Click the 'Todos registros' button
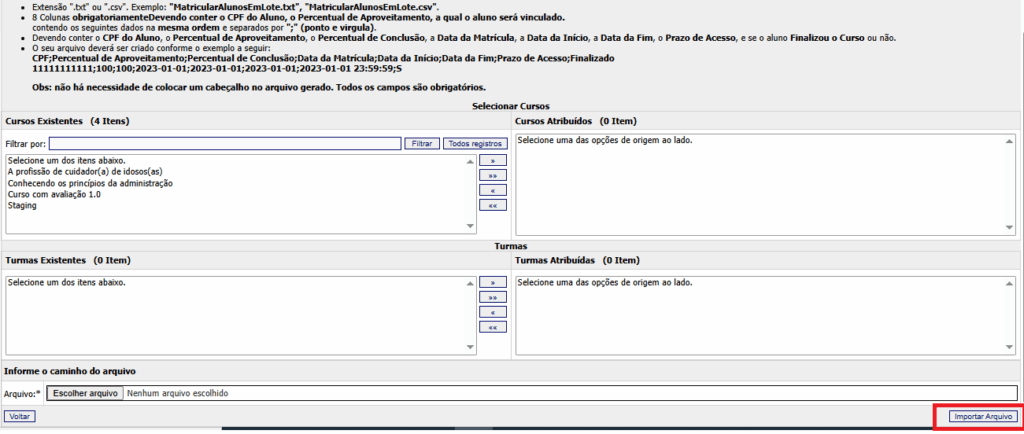1024x434 pixels. pyautogui.click(x=475, y=144)
